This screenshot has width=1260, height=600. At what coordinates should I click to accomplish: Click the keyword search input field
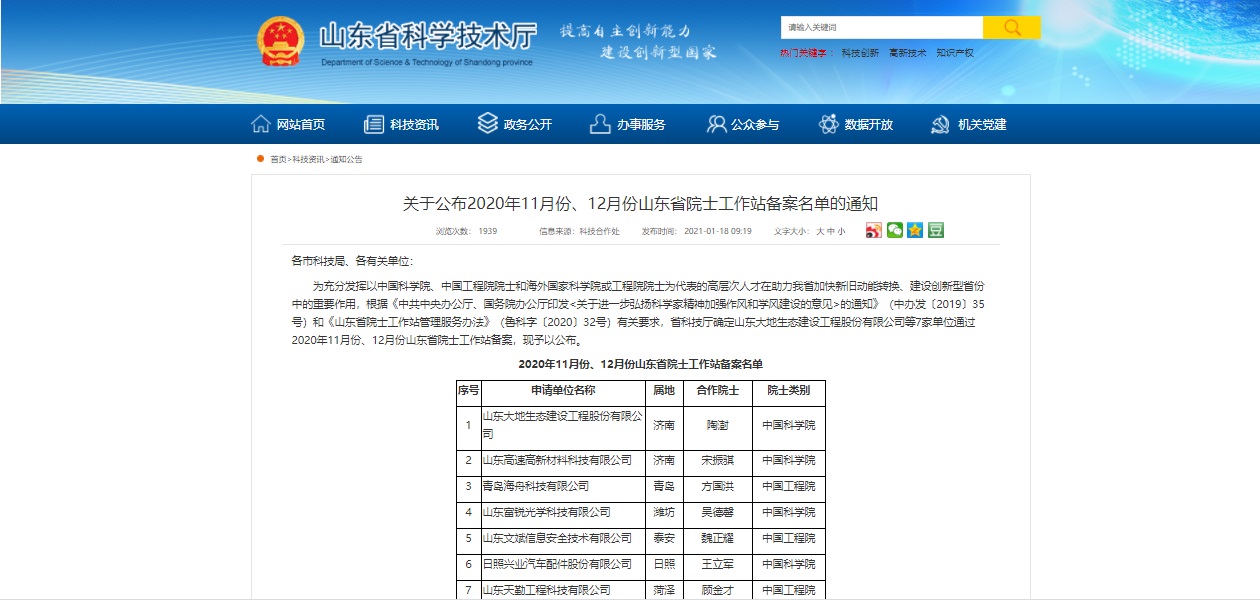pos(880,27)
